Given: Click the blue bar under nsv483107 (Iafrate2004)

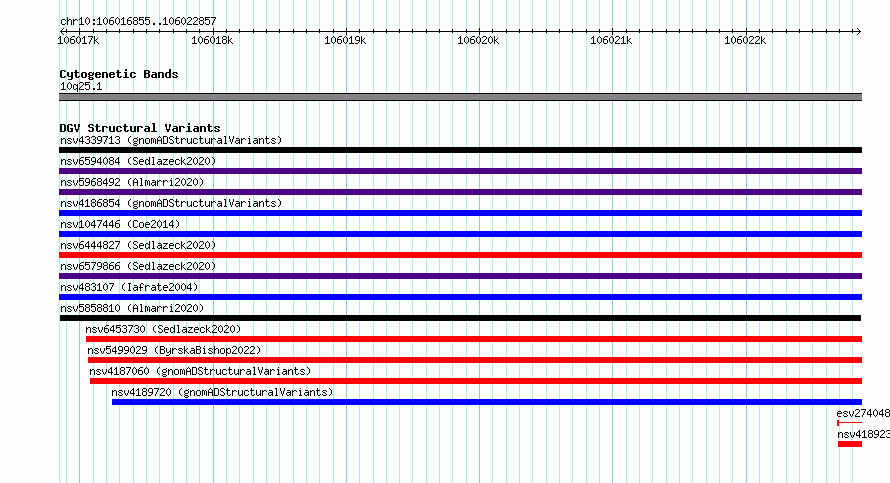Looking at the screenshot, I should tap(460, 297).
